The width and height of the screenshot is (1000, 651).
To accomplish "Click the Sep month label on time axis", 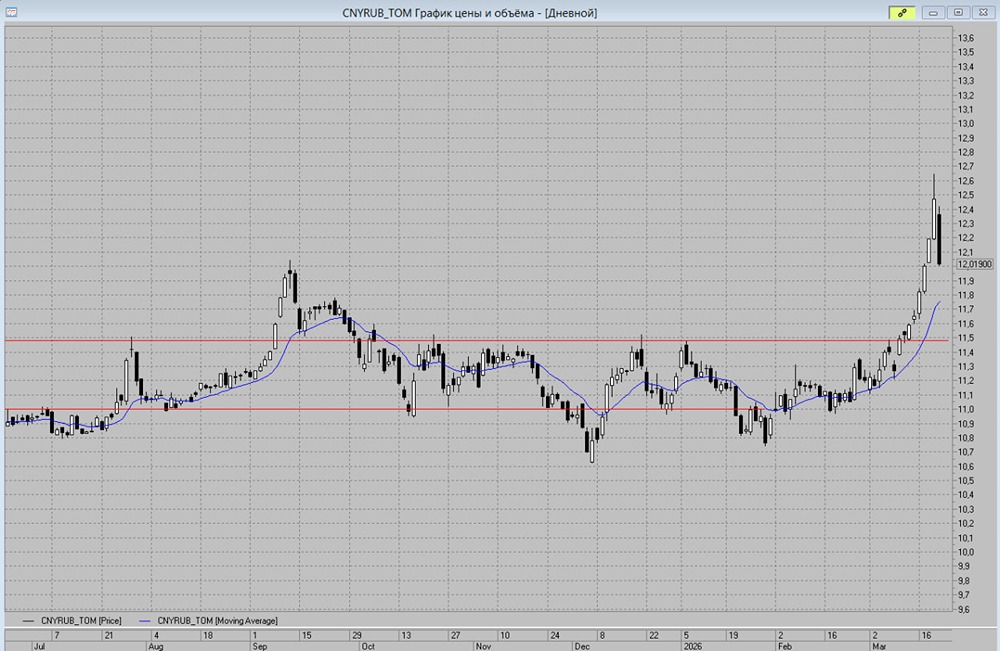I will click(258, 646).
